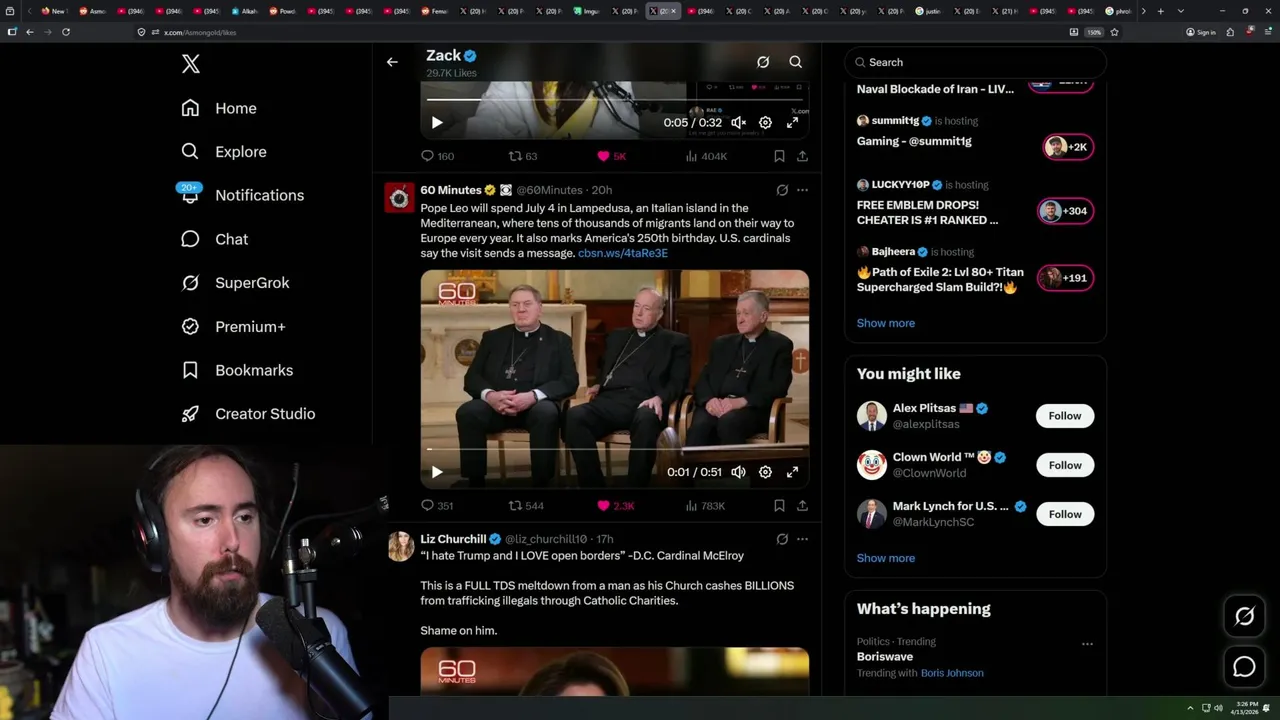
Task: Click the search icon in Zack header
Action: pos(796,62)
